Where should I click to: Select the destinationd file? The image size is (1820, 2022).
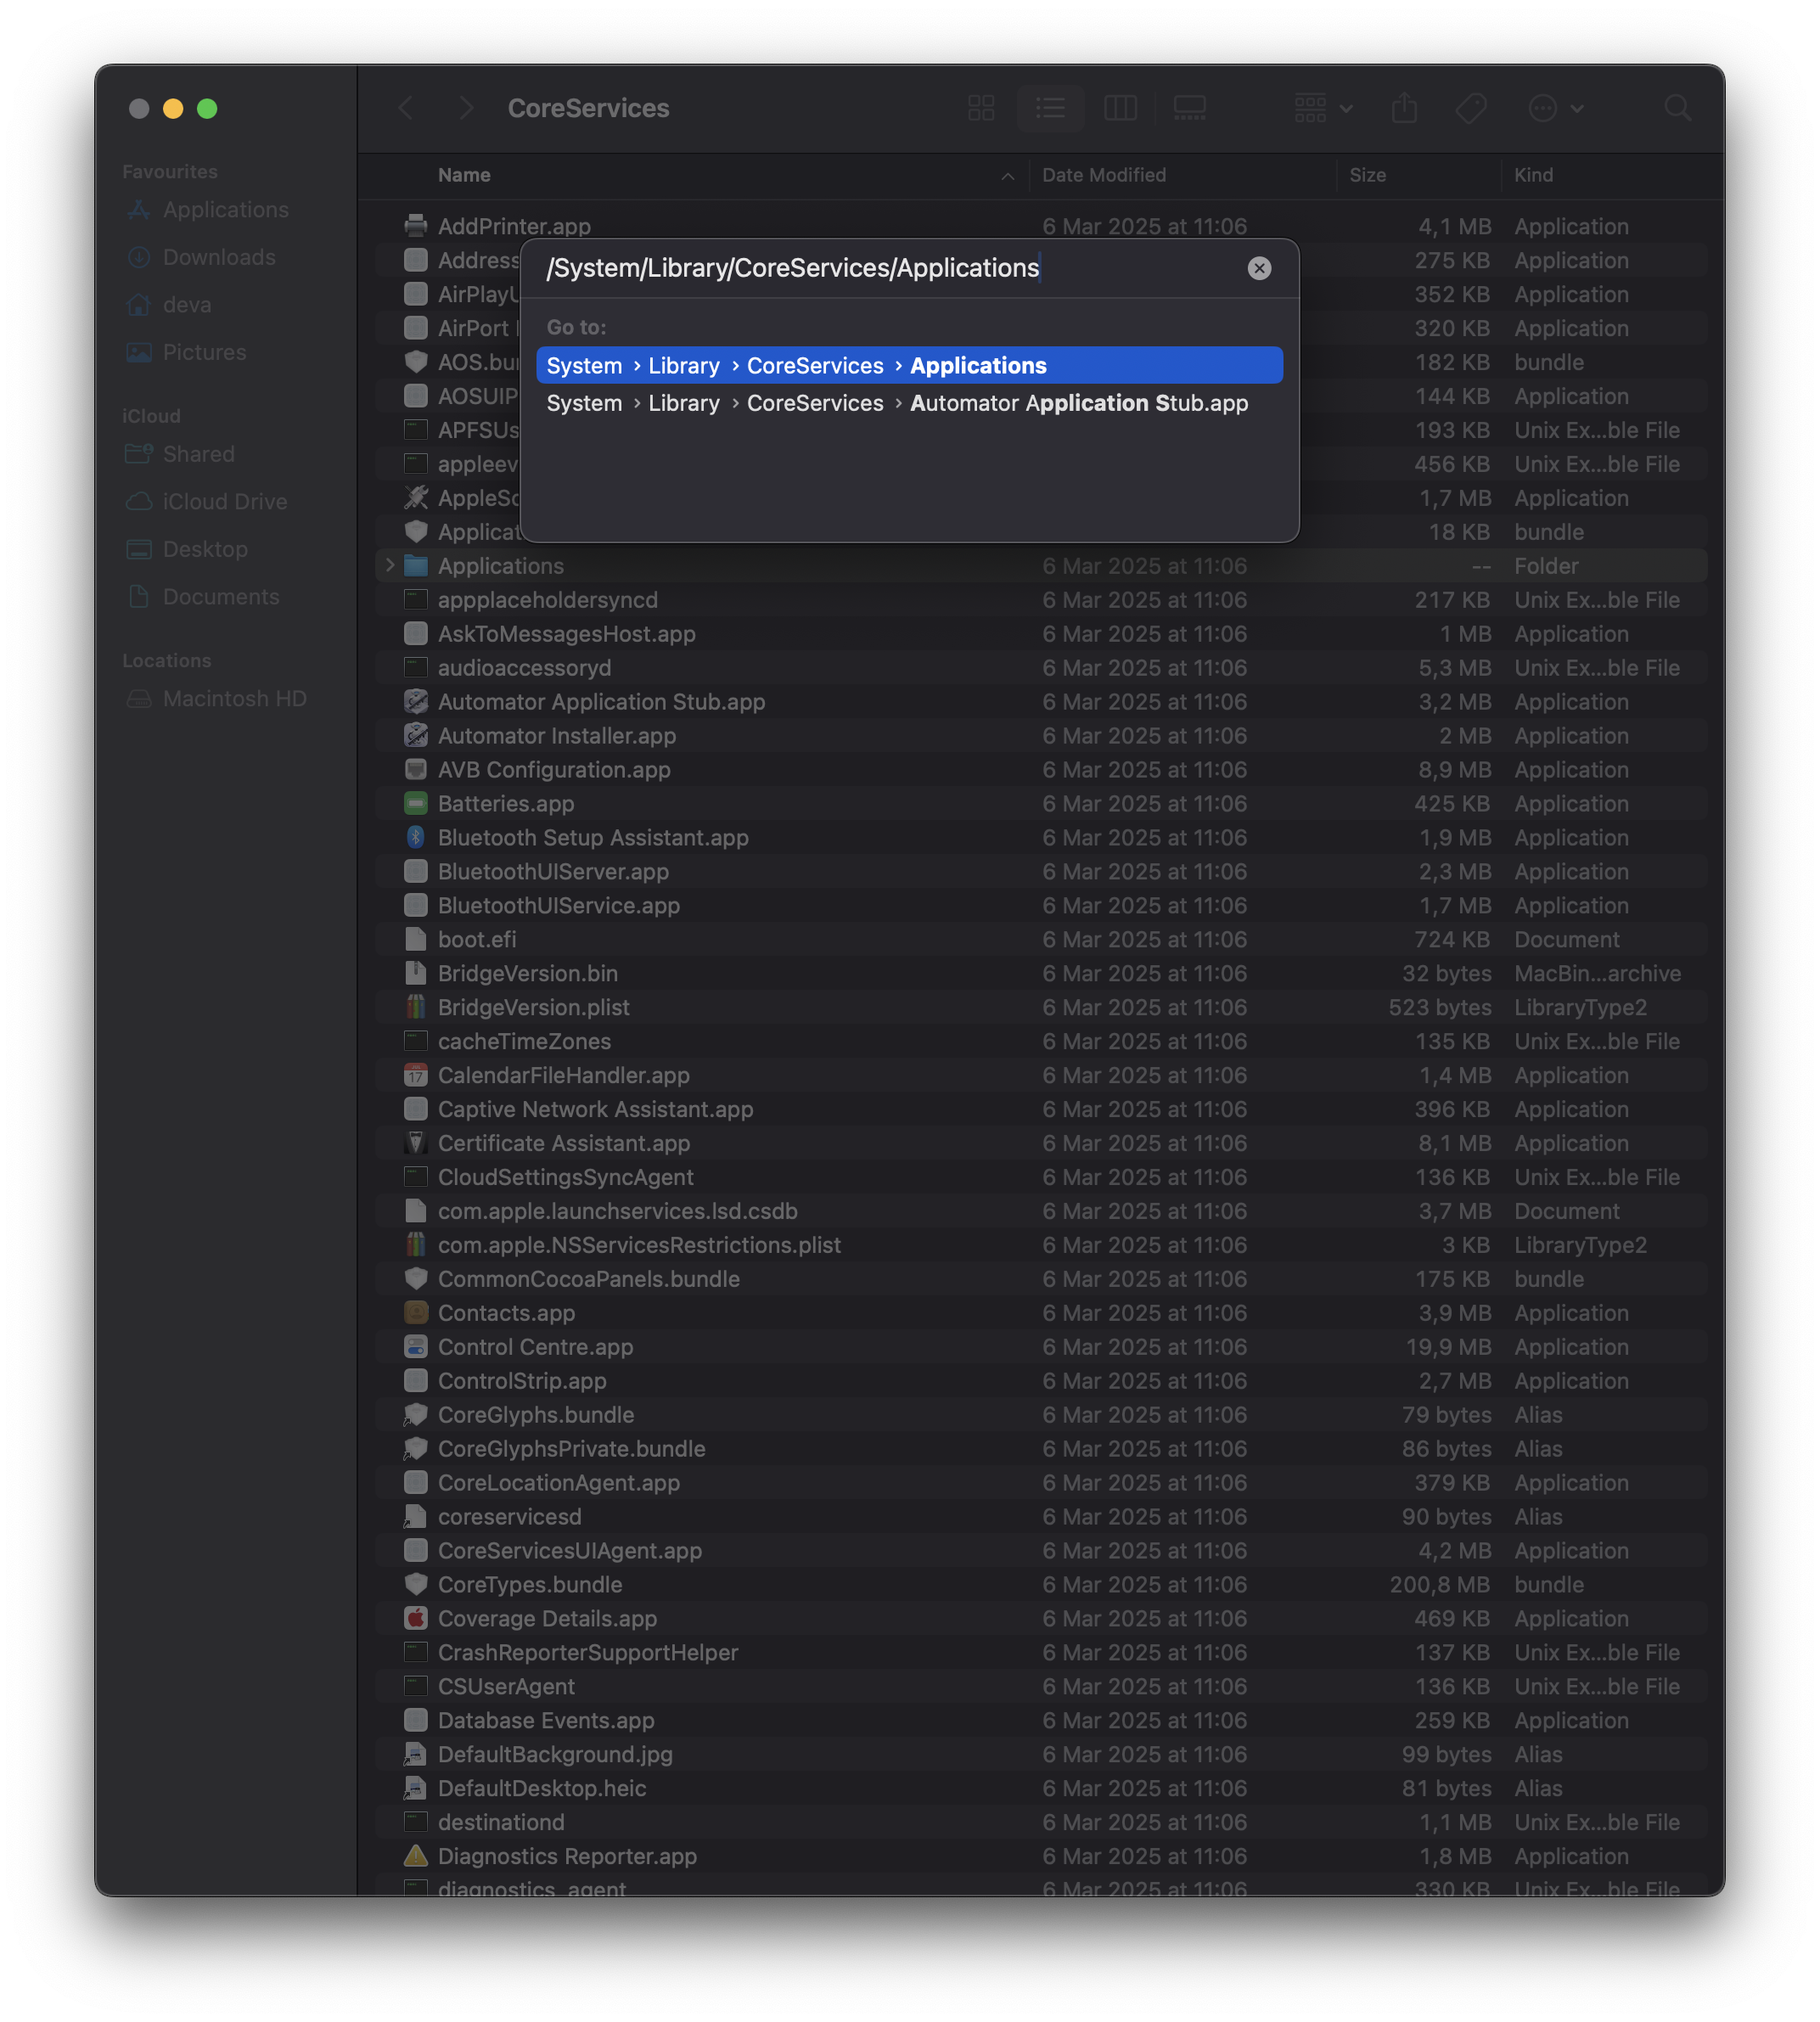[x=1040, y=1822]
